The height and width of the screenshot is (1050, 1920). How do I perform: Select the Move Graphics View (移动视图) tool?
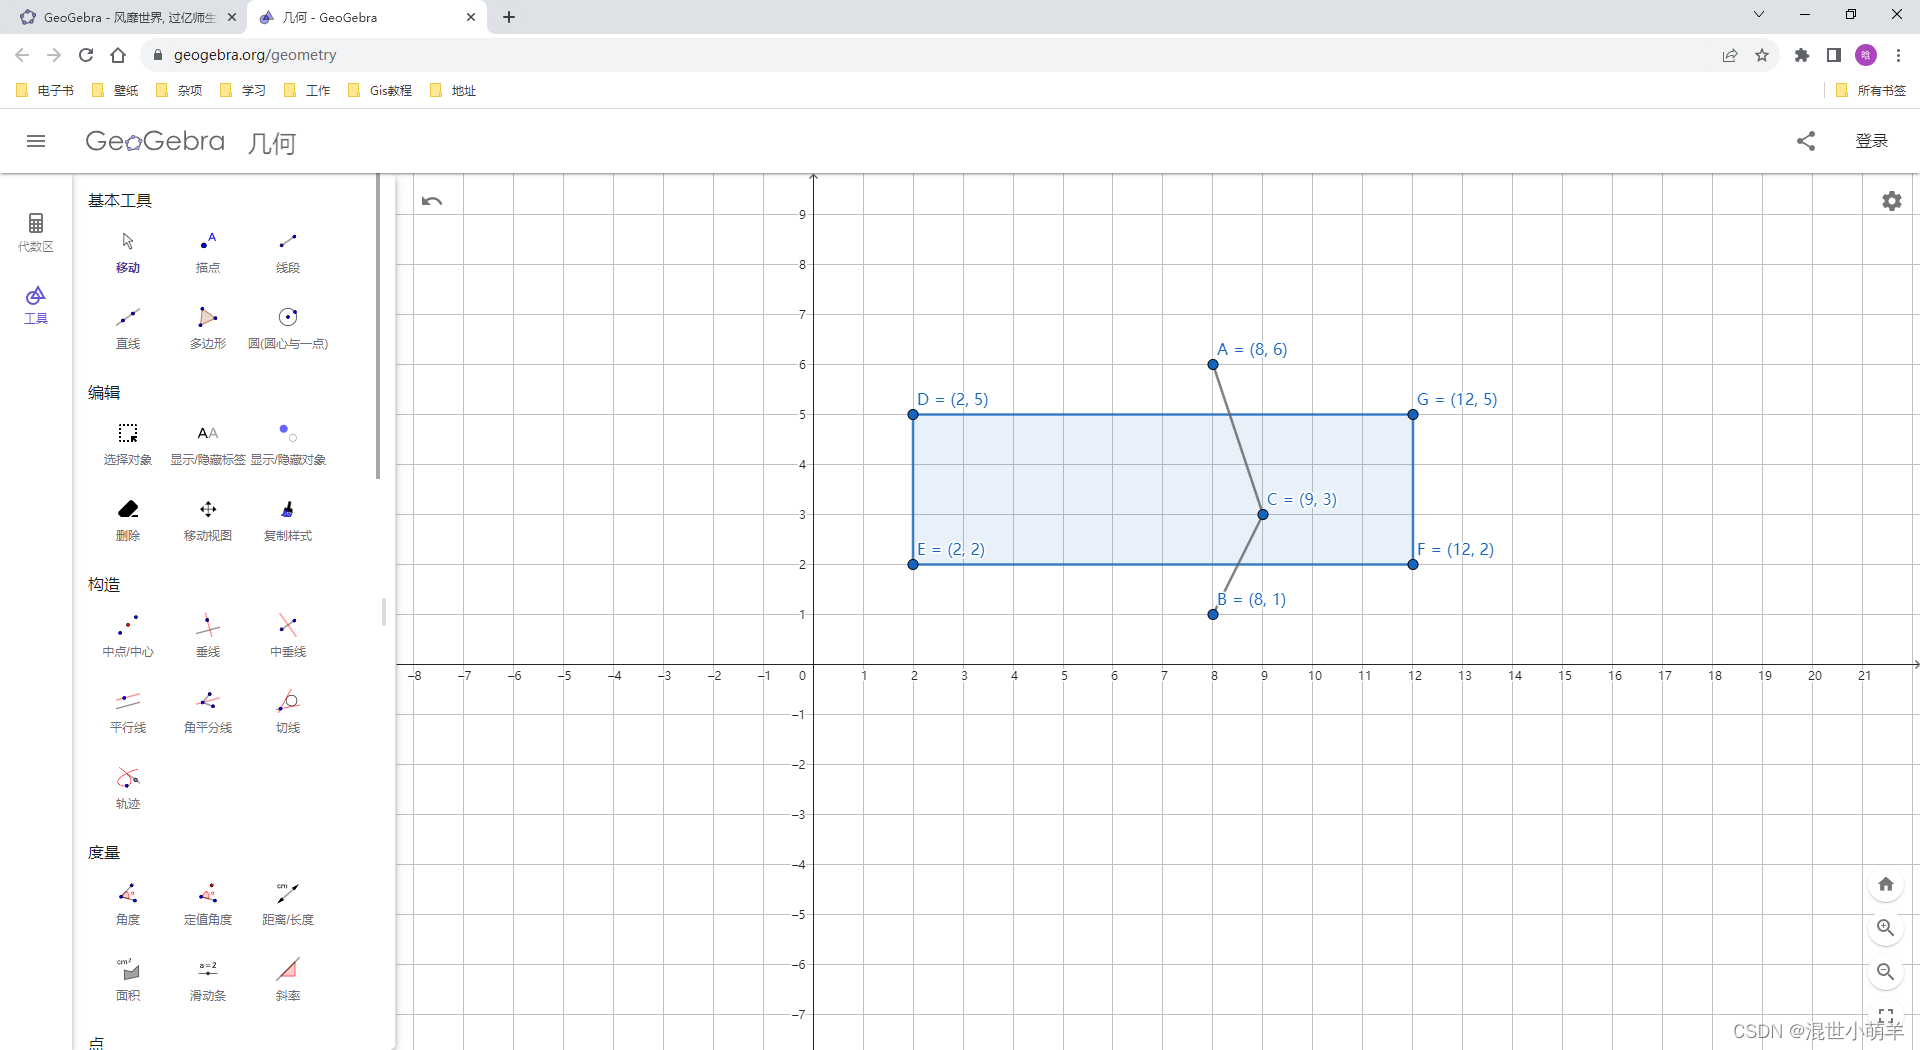coord(208,520)
